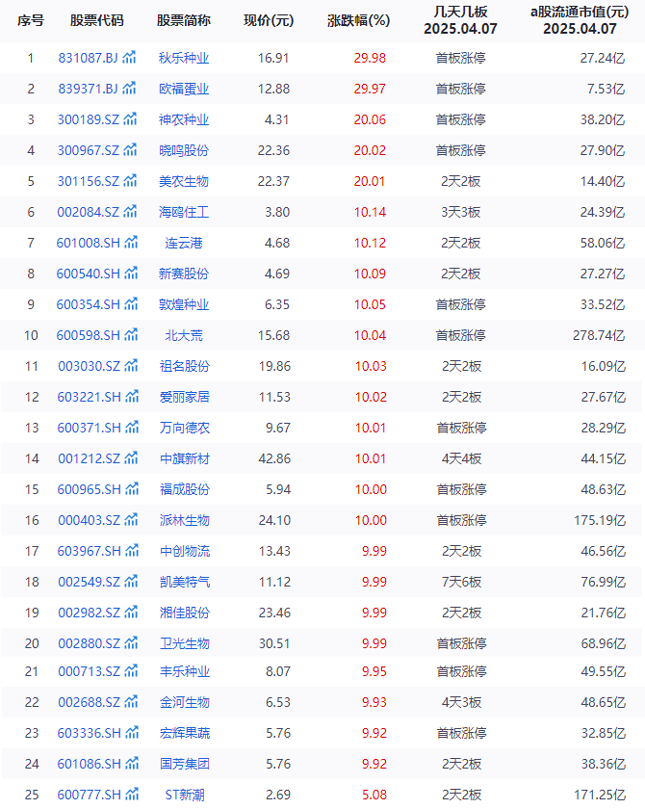The image size is (645, 809).
Task: Show chart icon for 003030.SZ
Action: click(x=132, y=366)
